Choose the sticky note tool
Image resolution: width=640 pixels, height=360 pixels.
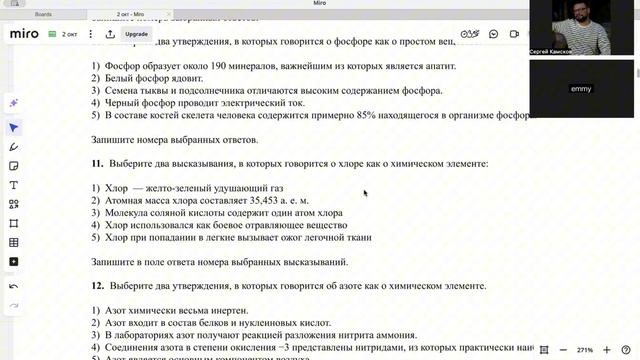[13, 166]
